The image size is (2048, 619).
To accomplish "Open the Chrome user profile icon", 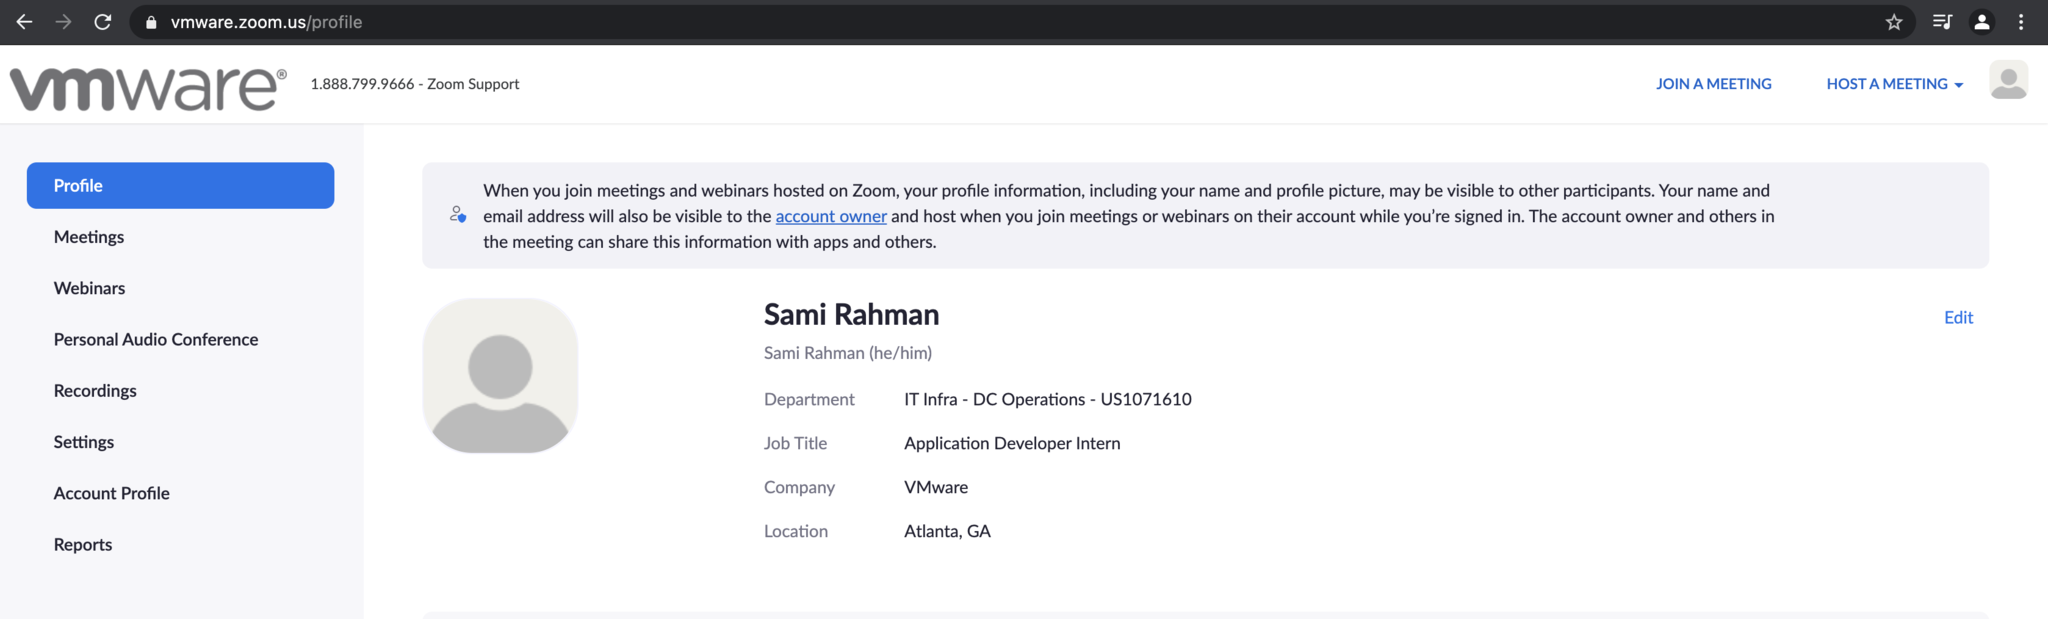I will (x=1981, y=22).
